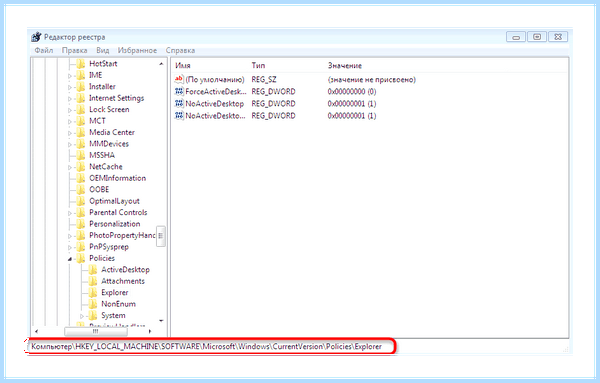Expand the Installer tree node

[70, 87]
